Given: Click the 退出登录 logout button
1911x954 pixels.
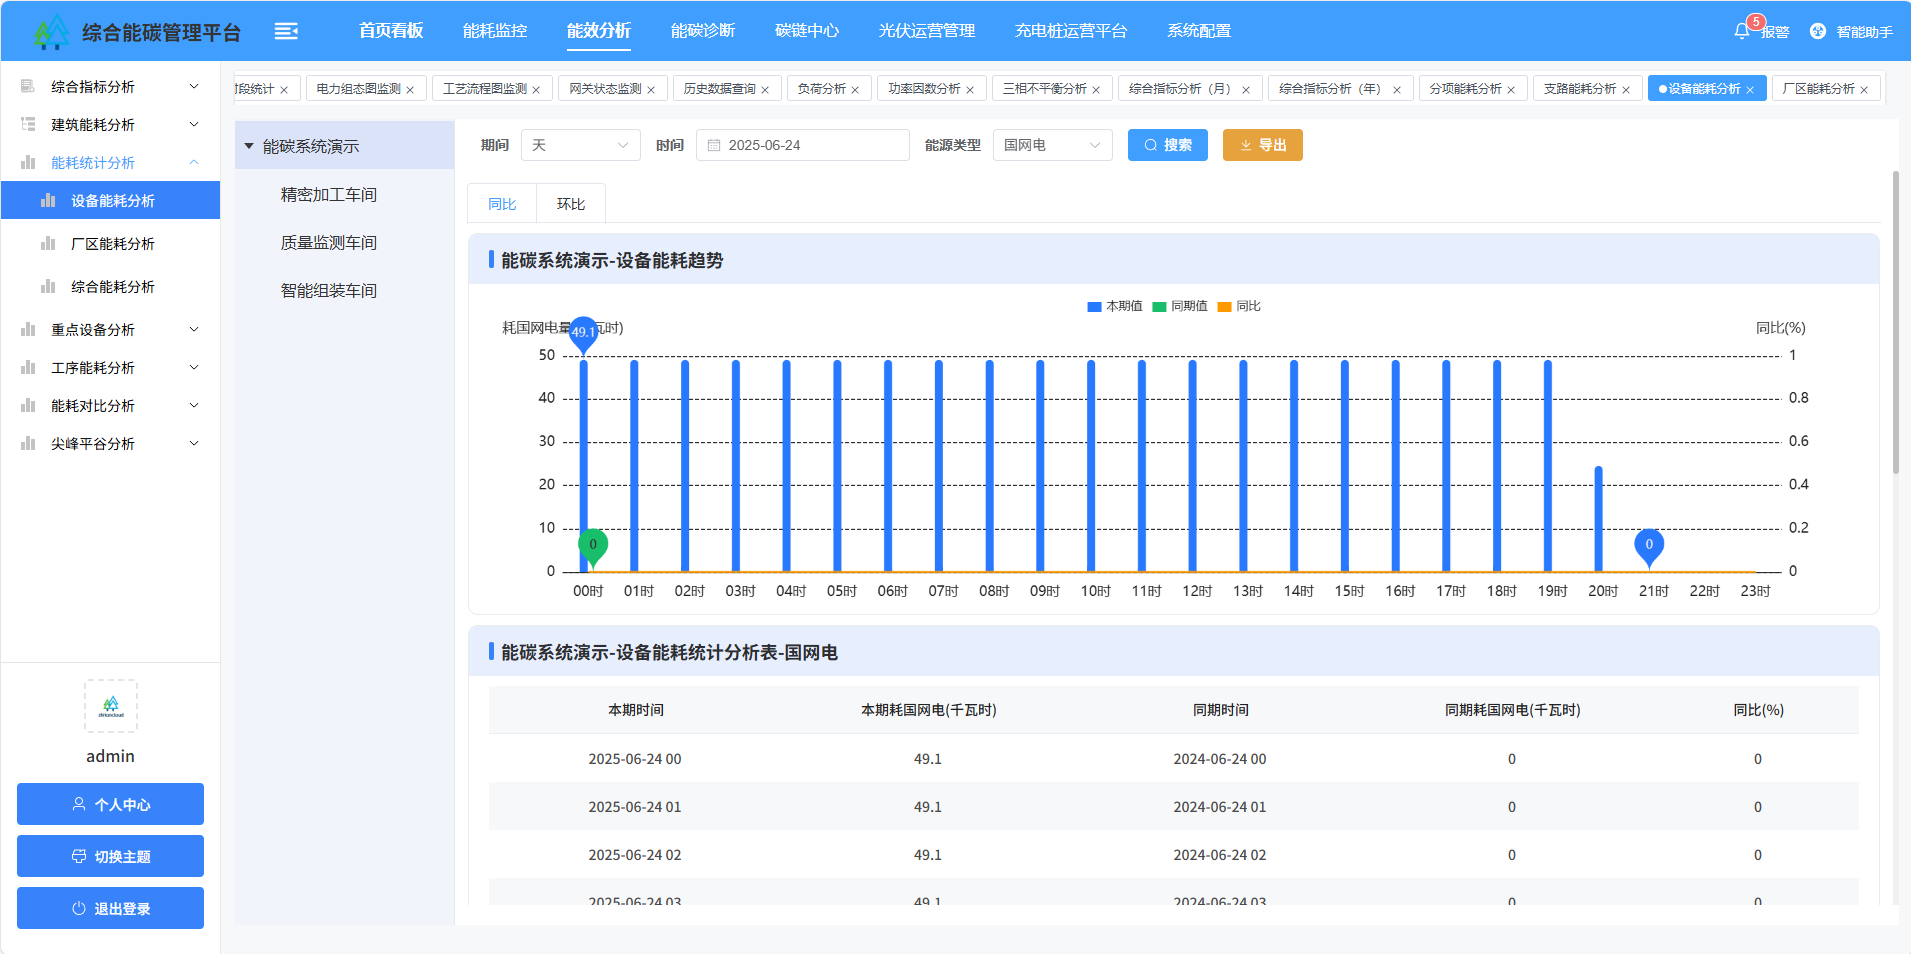Looking at the screenshot, I should click(x=110, y=908).
